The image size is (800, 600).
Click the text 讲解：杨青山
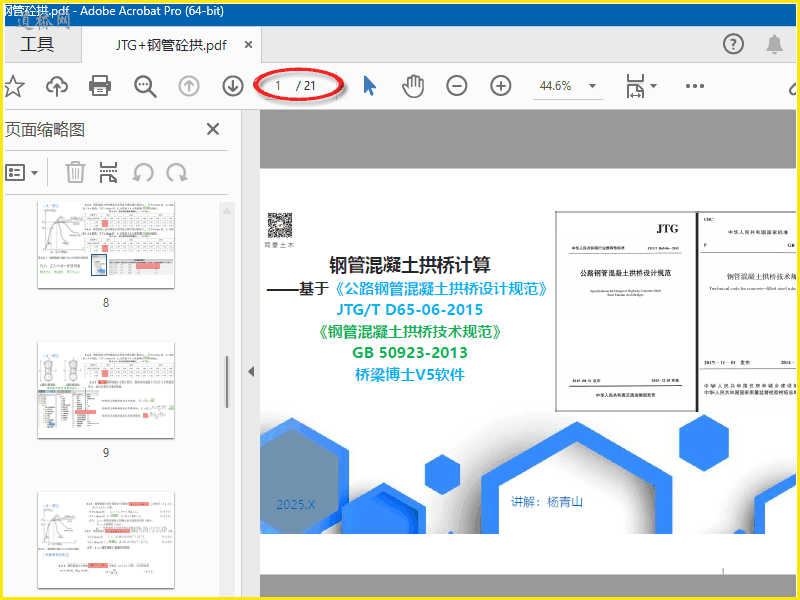click(x=547, y=502)
